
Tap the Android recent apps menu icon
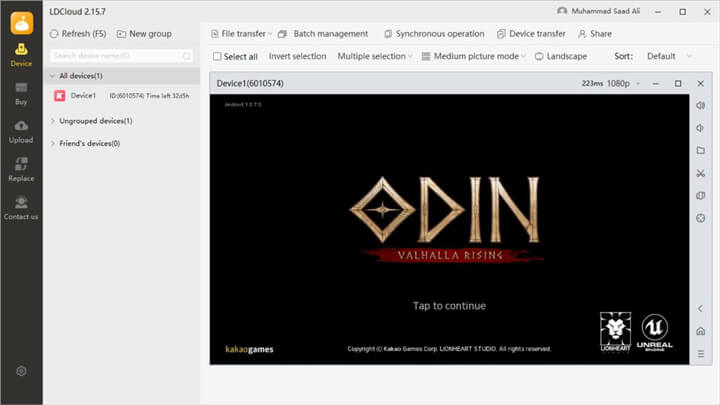pyautogui.click(x=700, y=354)
